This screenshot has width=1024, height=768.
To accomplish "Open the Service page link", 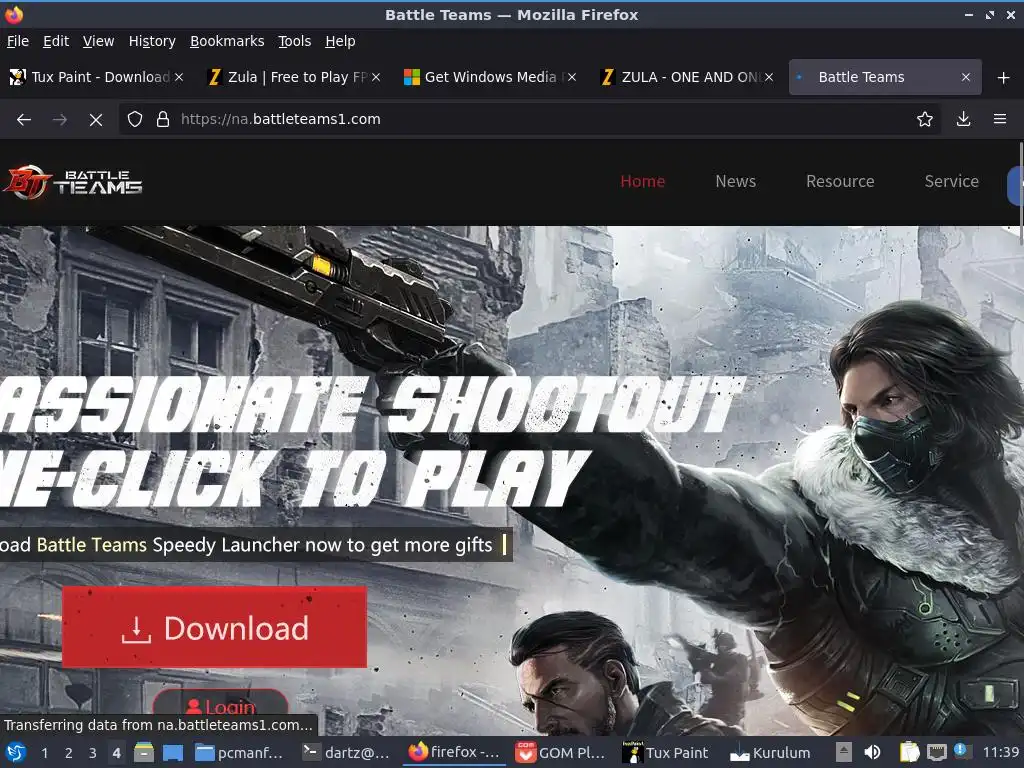I will 952,182.
